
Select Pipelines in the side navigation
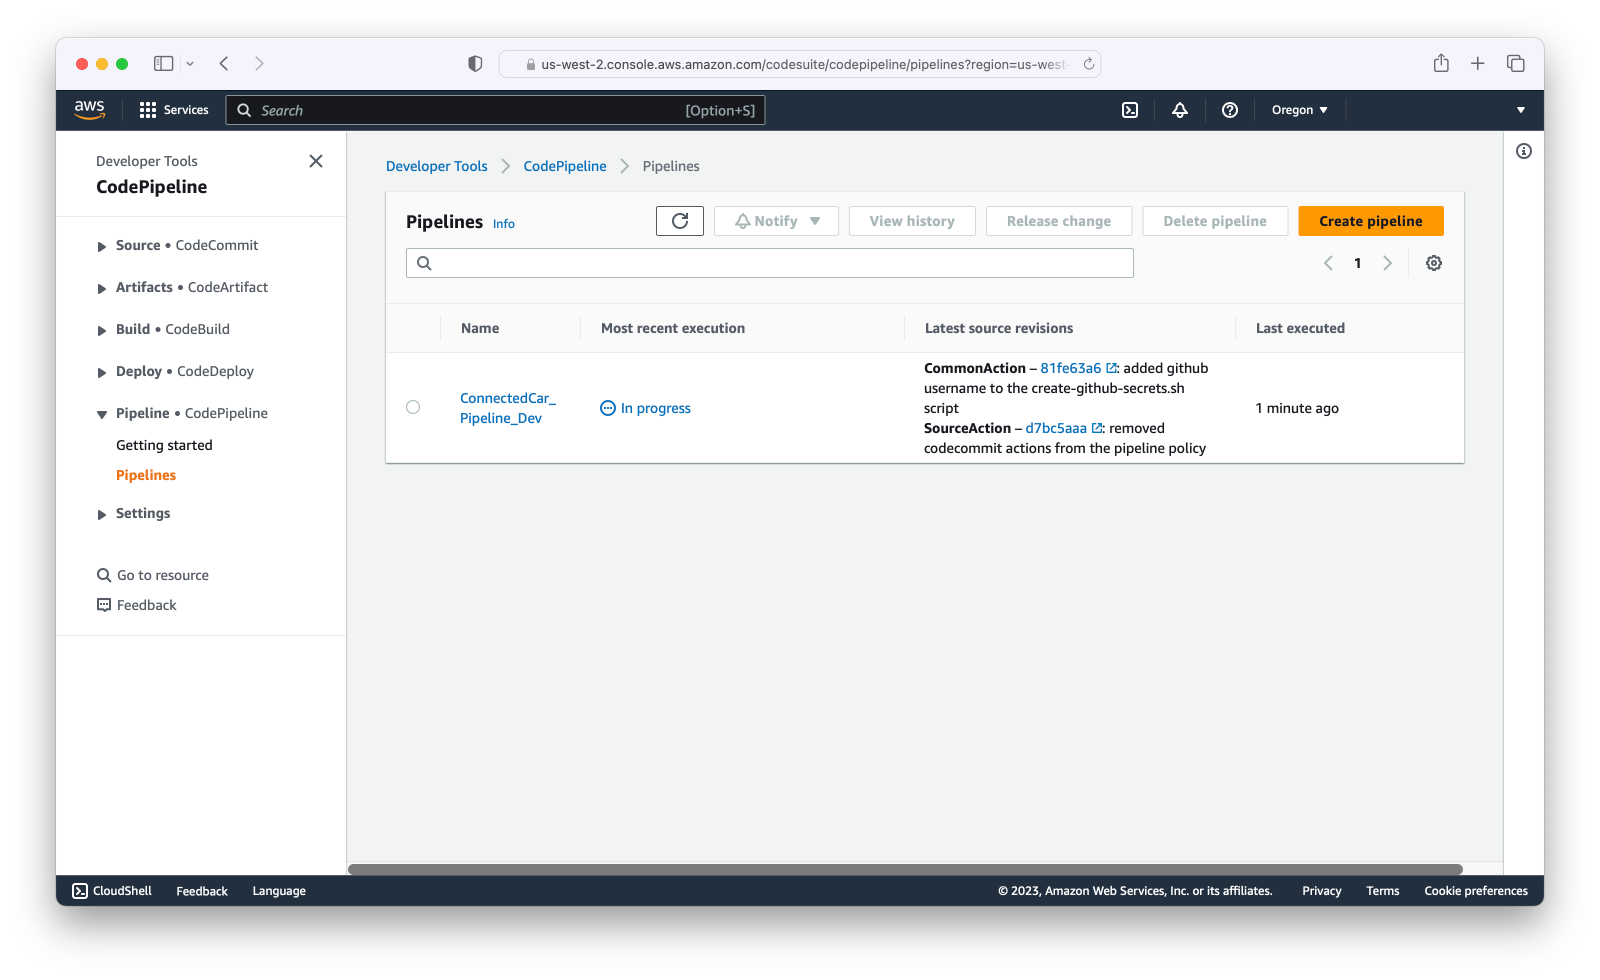pyautogui.click(x=146, y=475)
